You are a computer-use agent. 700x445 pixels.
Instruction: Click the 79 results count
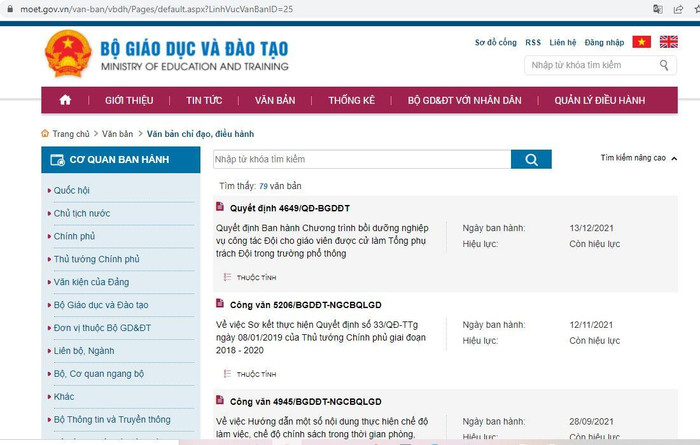[x=263, y=186]
